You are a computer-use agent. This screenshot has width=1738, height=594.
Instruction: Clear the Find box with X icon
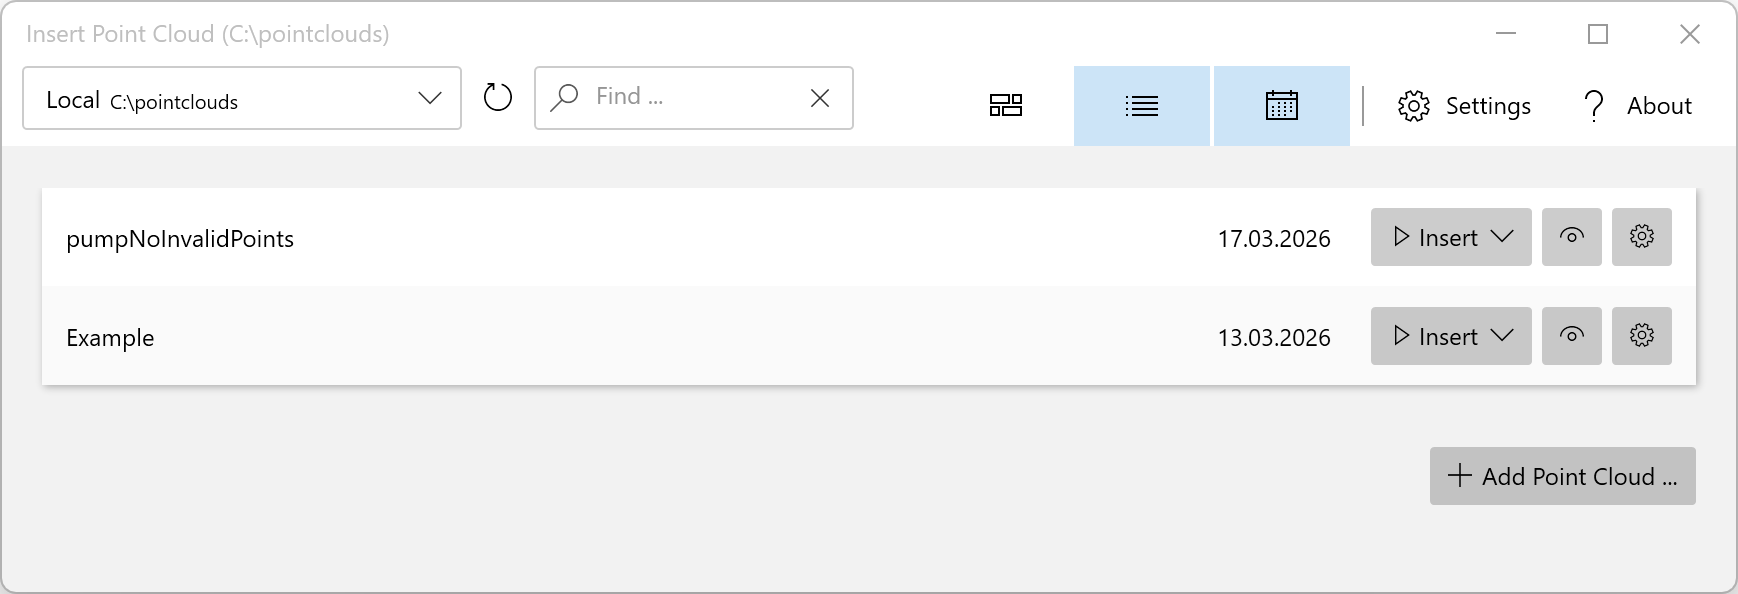click(x=820, y=98)
